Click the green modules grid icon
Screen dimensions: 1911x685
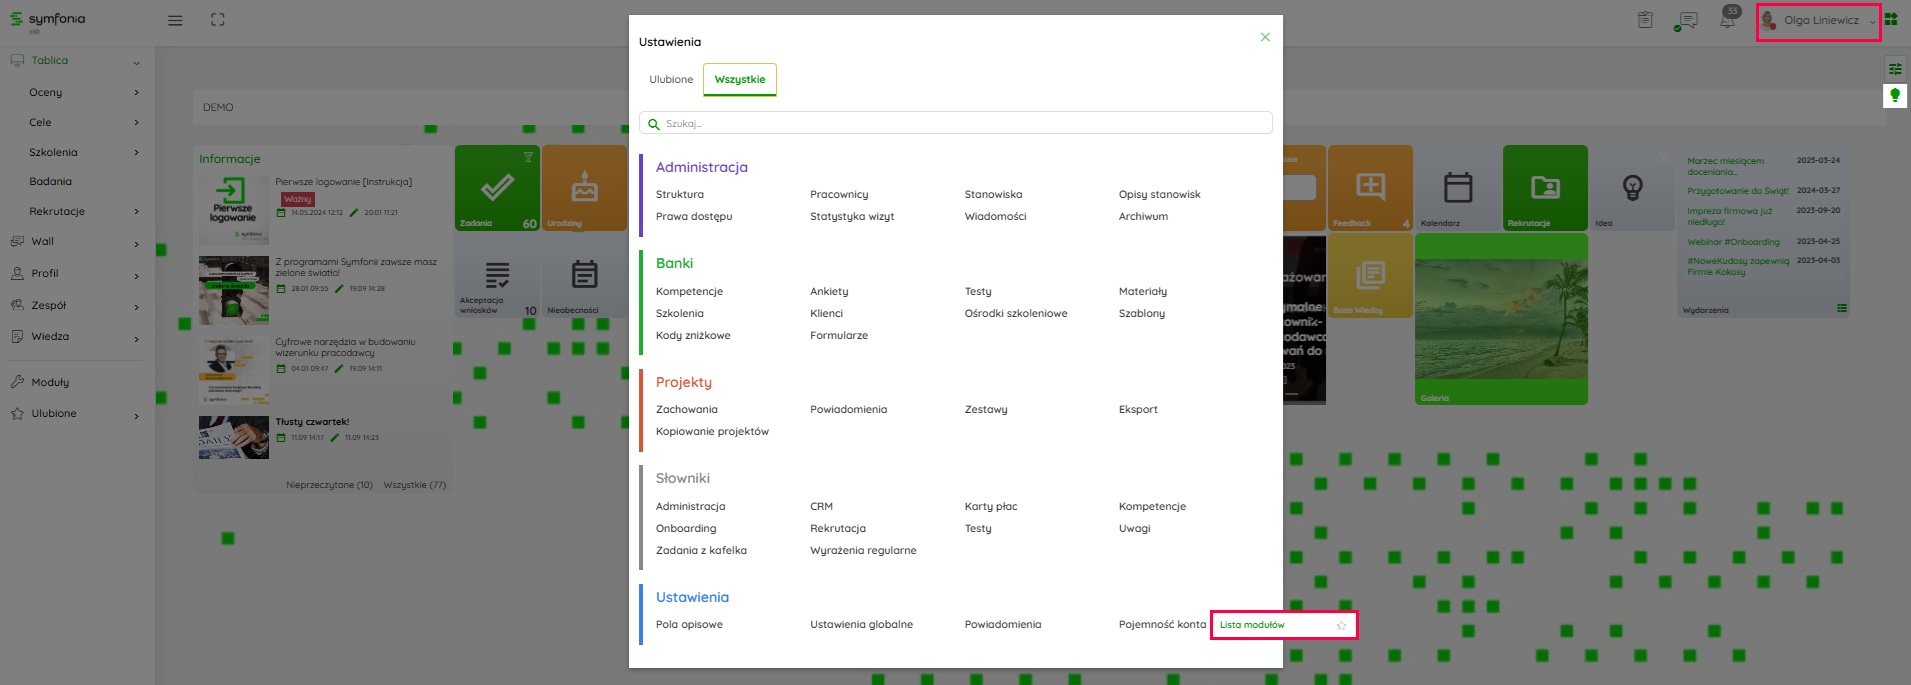click(1891, 19)
